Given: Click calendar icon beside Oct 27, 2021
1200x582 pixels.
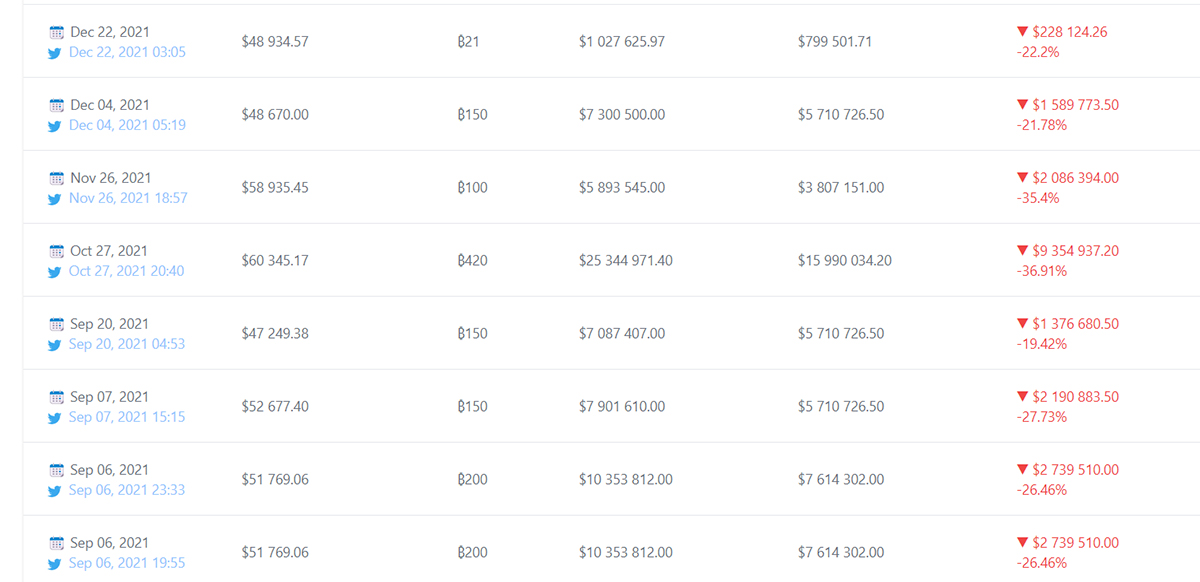Looking at the screenshot, I should point(57,251).
